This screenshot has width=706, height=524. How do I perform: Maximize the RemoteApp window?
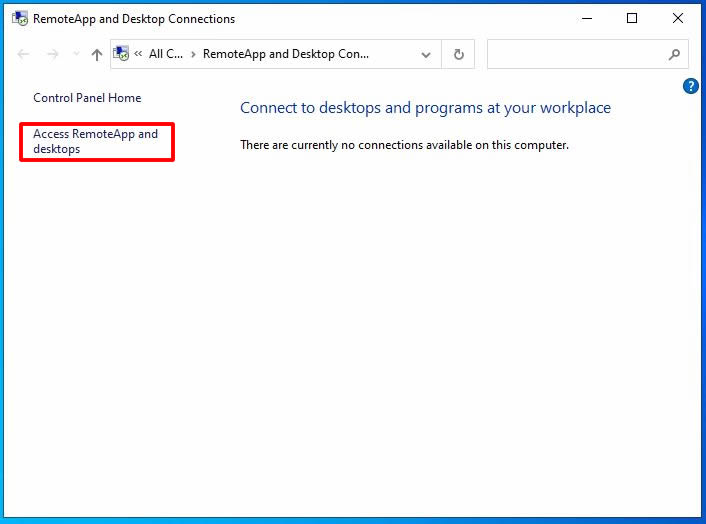(x=632, y=18)
